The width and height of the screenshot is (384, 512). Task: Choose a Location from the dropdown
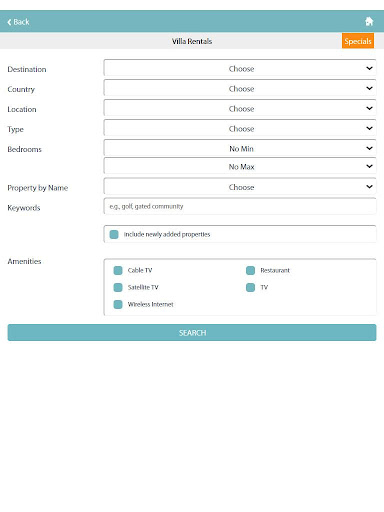[240, 108]
